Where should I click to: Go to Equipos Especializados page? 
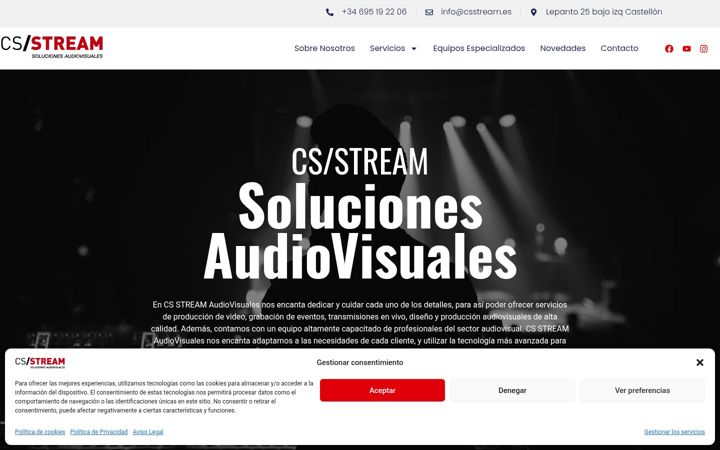pyautogui.click(x=479, y=48)
